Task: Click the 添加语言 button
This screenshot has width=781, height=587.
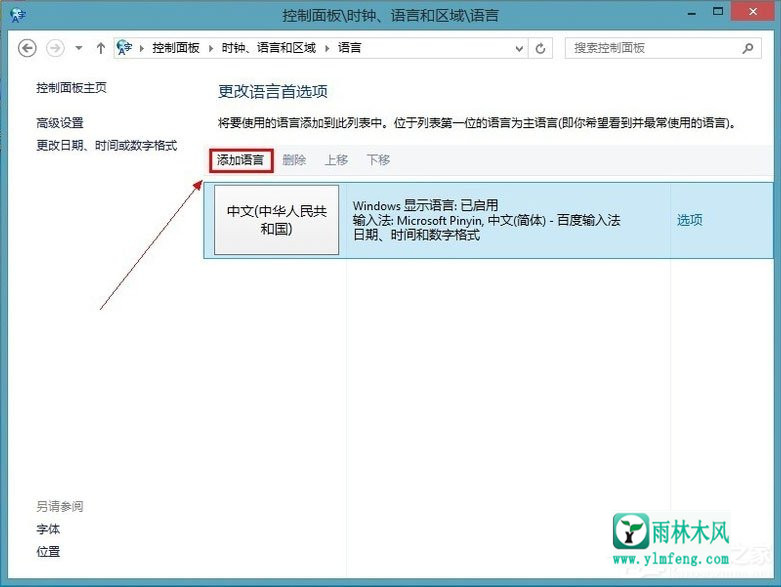Action: point(241,160)
